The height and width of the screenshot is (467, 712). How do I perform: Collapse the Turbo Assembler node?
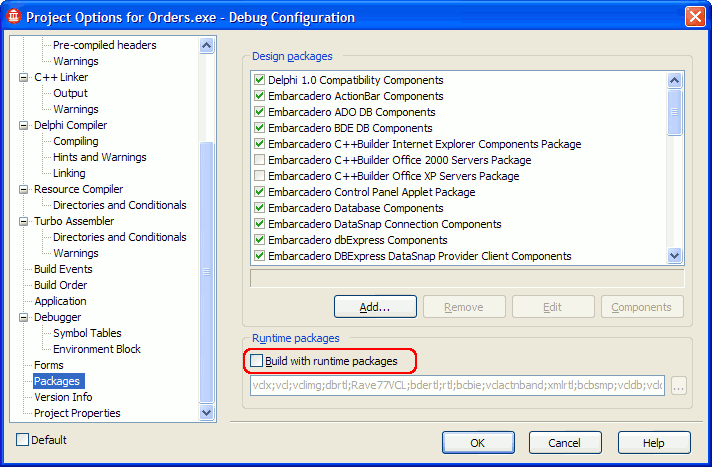(25, 221)
